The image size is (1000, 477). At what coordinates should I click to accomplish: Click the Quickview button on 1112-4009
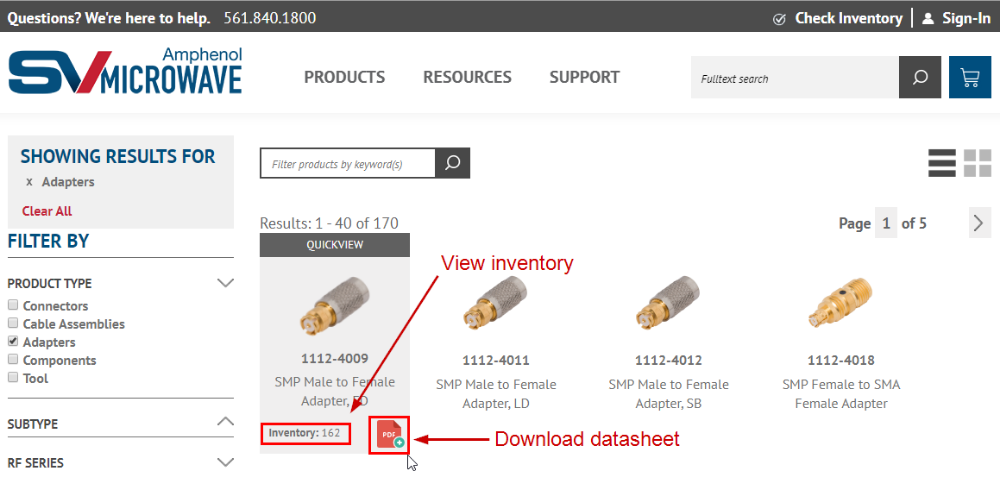tap(335, 246)
